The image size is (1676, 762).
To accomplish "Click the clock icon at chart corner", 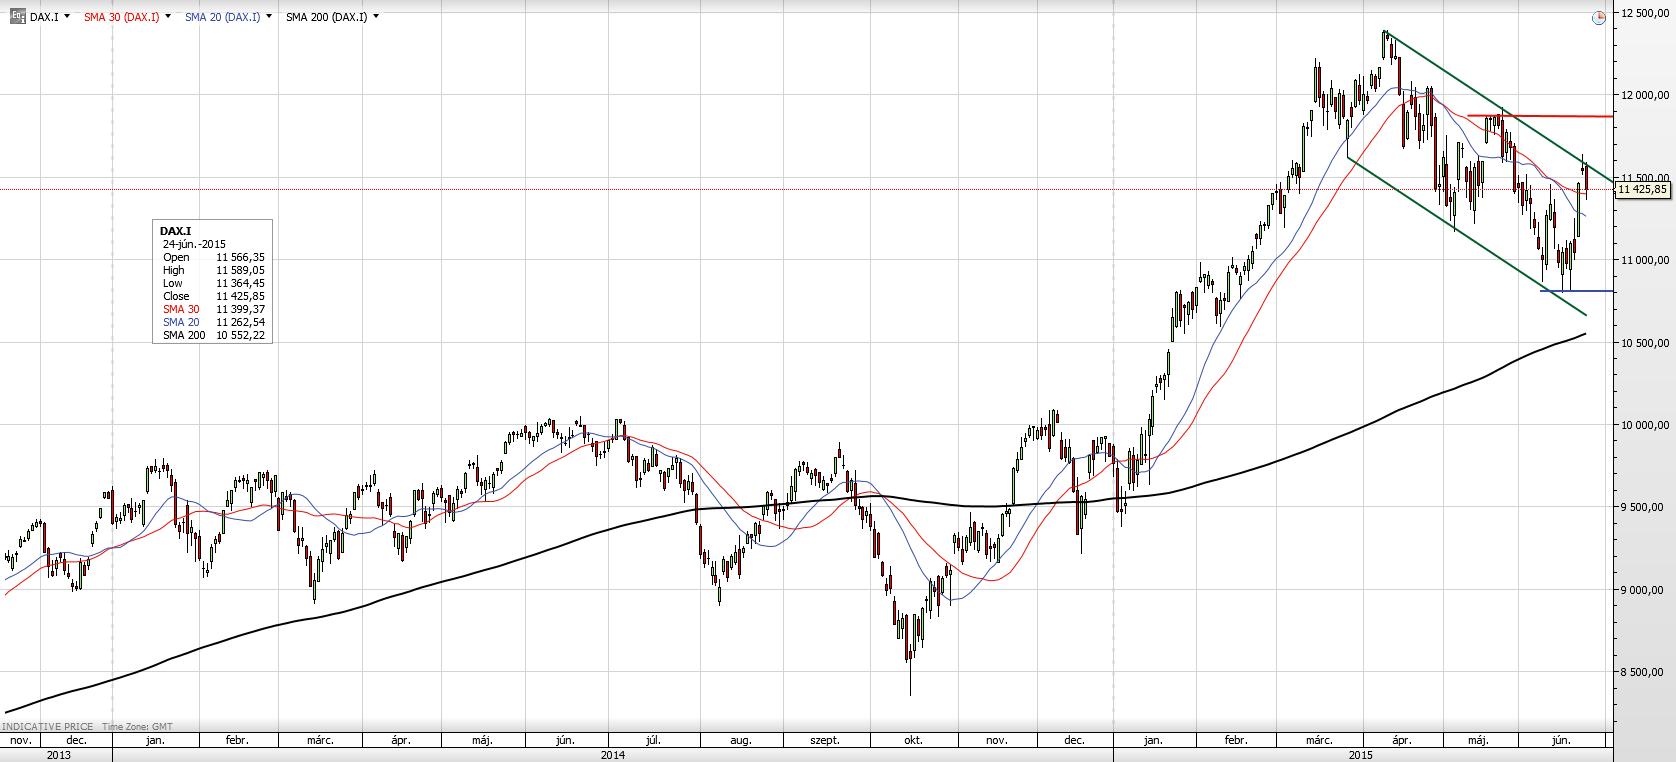I will point(1599,17).
